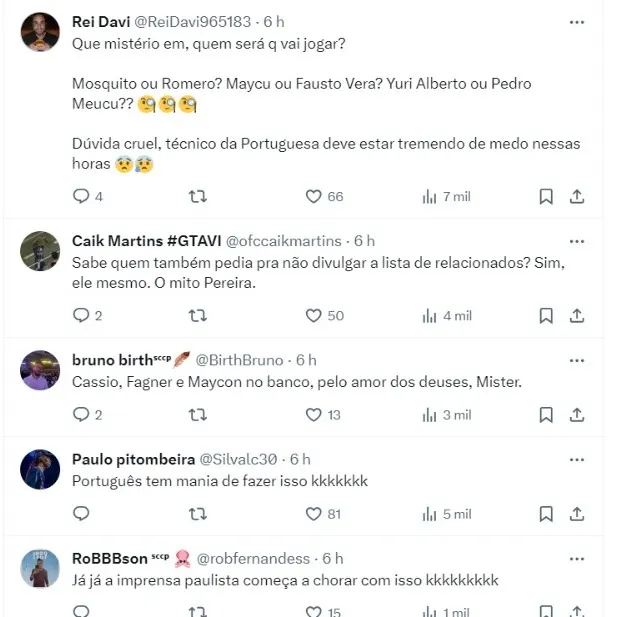The image size is (618, 617).
Task: Open more options on Rei Davi's tweet
Action: point(577,22)
